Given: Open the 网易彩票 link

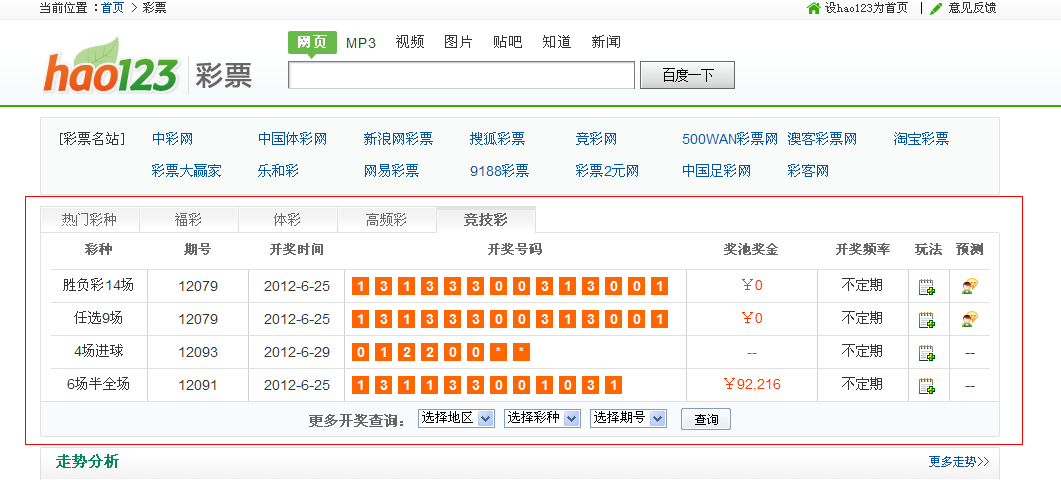Looking at the screenshot, I should point(391,171).
